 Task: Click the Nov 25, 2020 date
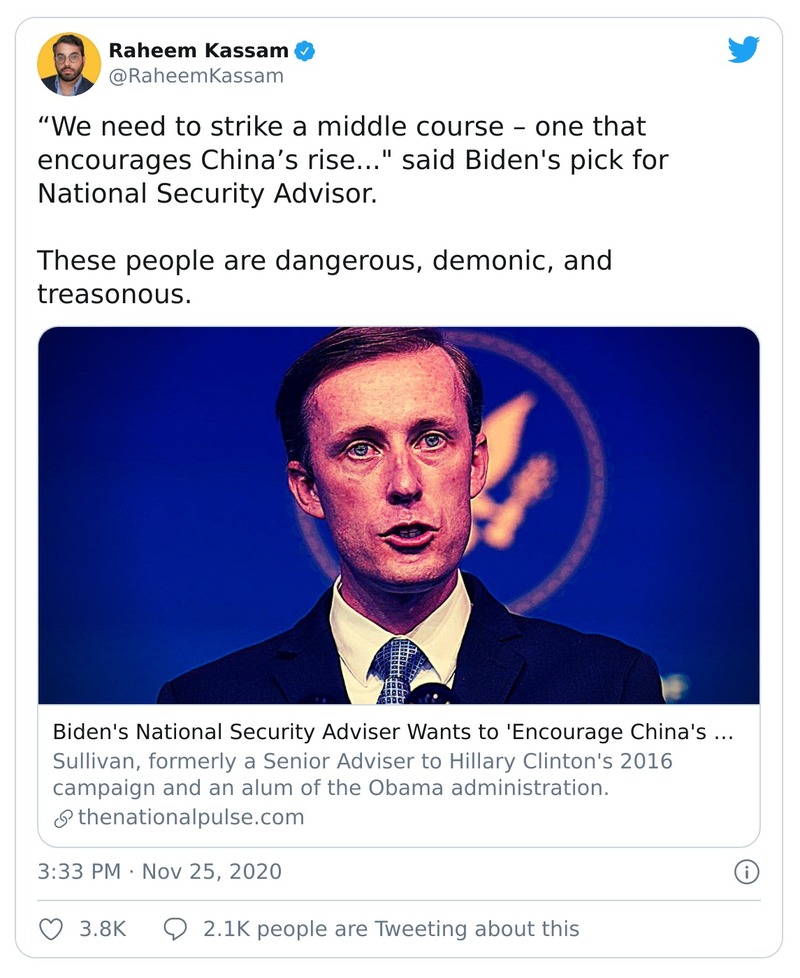[x=212, y=871]
